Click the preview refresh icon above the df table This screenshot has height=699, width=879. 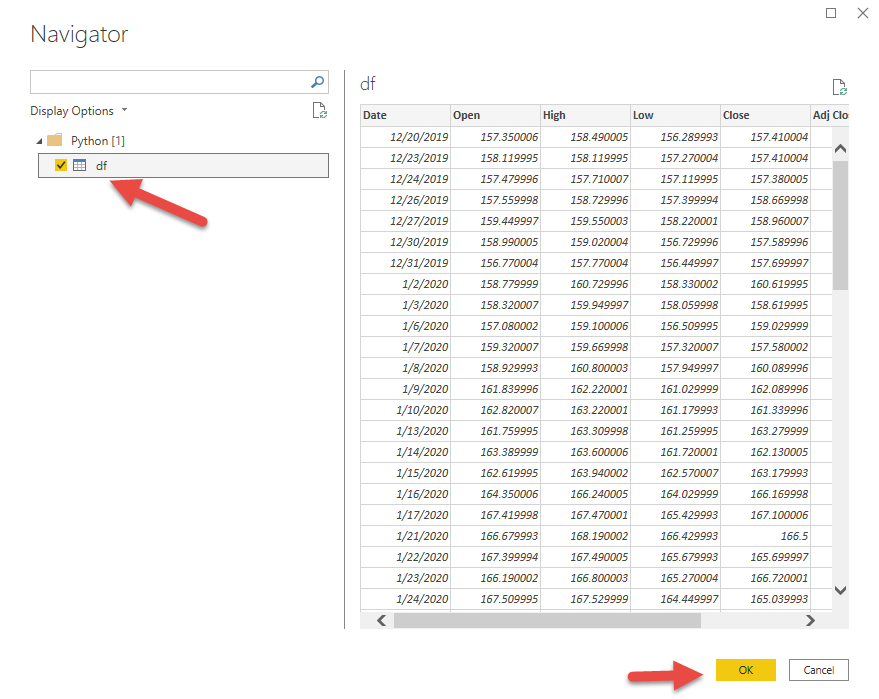pyautogui.click(x=839, y=87)
